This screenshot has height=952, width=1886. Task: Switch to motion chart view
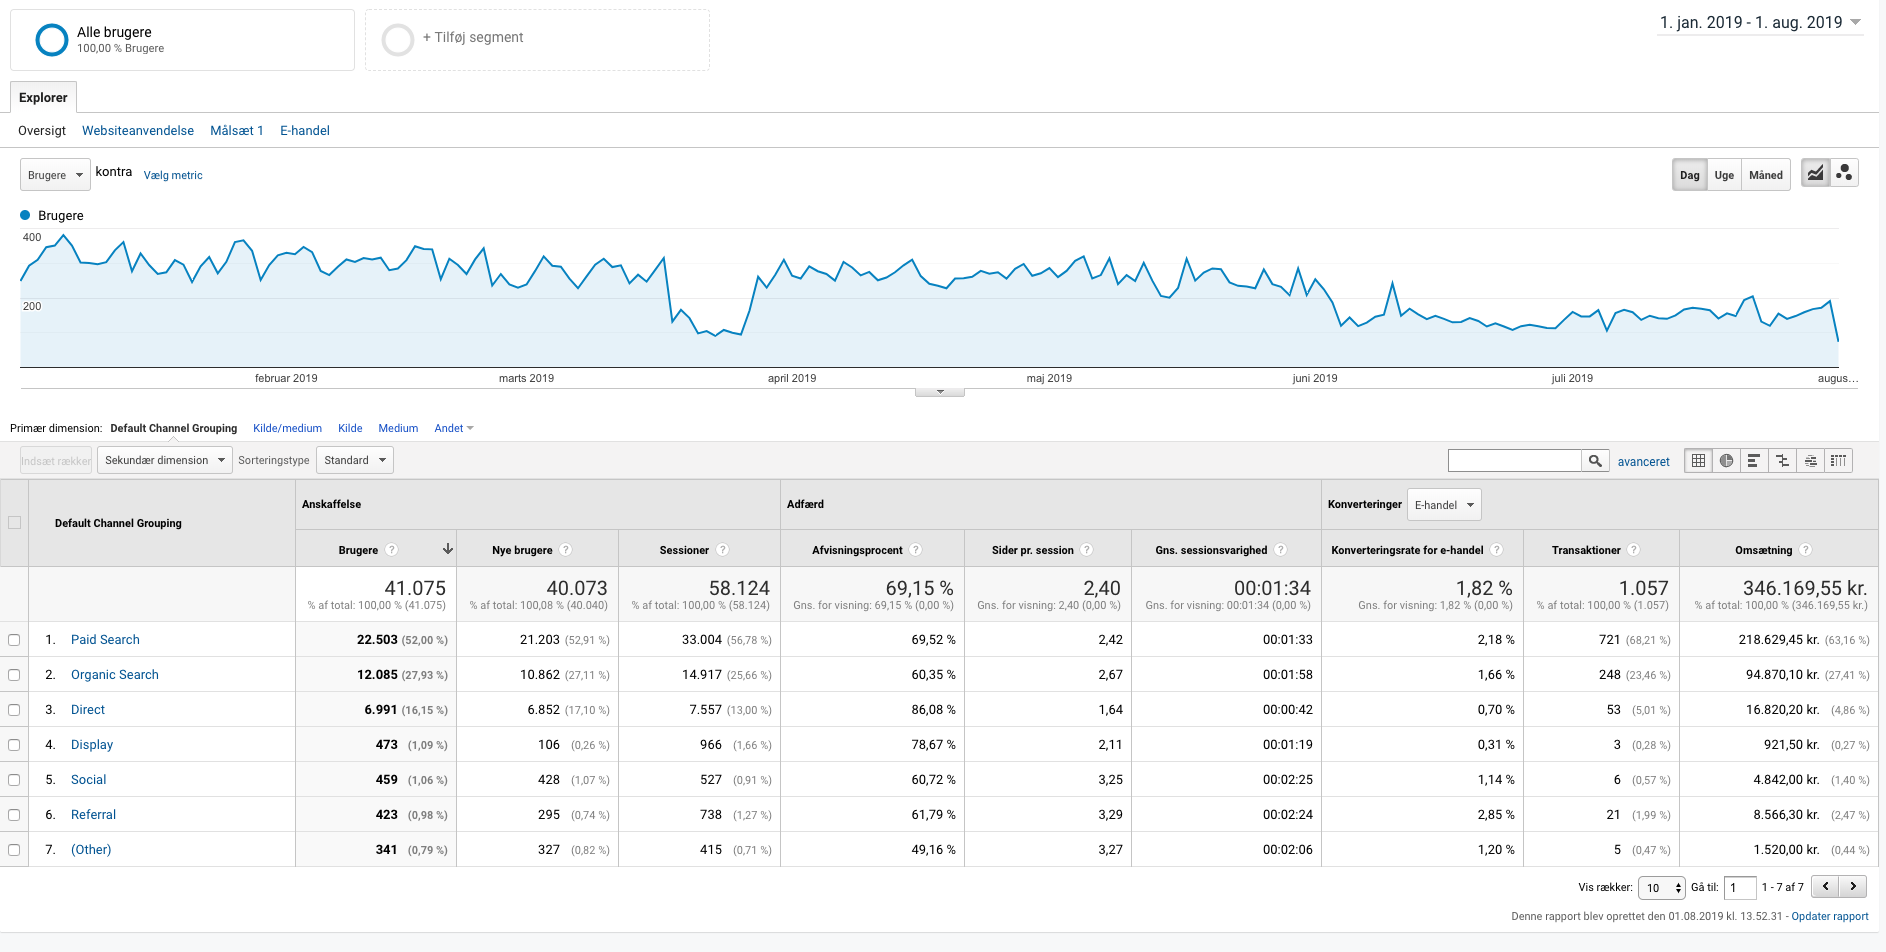1845,174
